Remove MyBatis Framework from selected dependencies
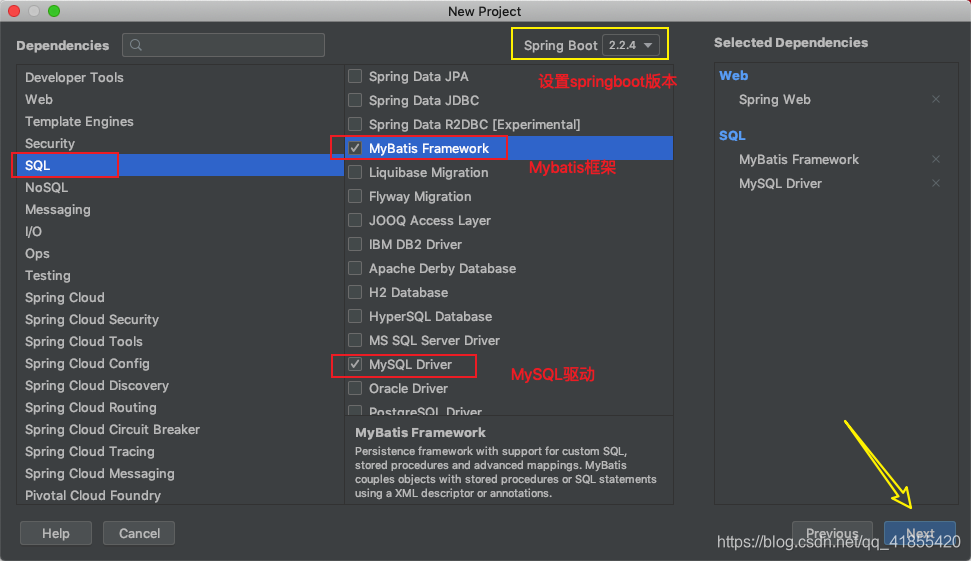Image resolution: width=971 pixels, height=561 pixels. tap(936, 159)
